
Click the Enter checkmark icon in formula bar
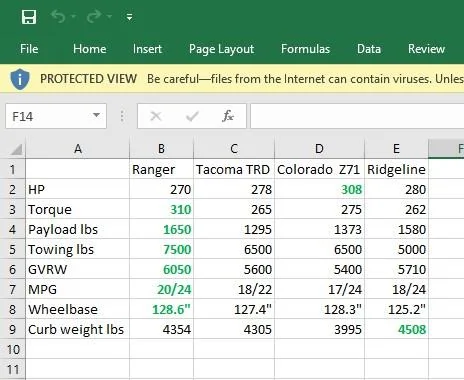click(192, 116)
